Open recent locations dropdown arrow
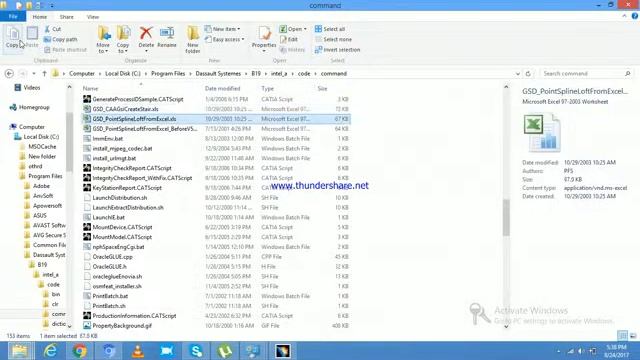 pos(34,73)
